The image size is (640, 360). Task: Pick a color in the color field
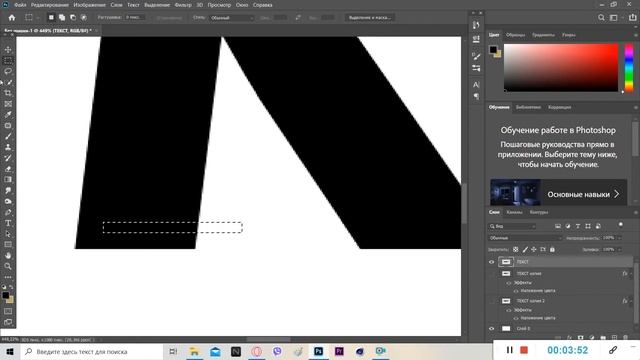[561, 68]
